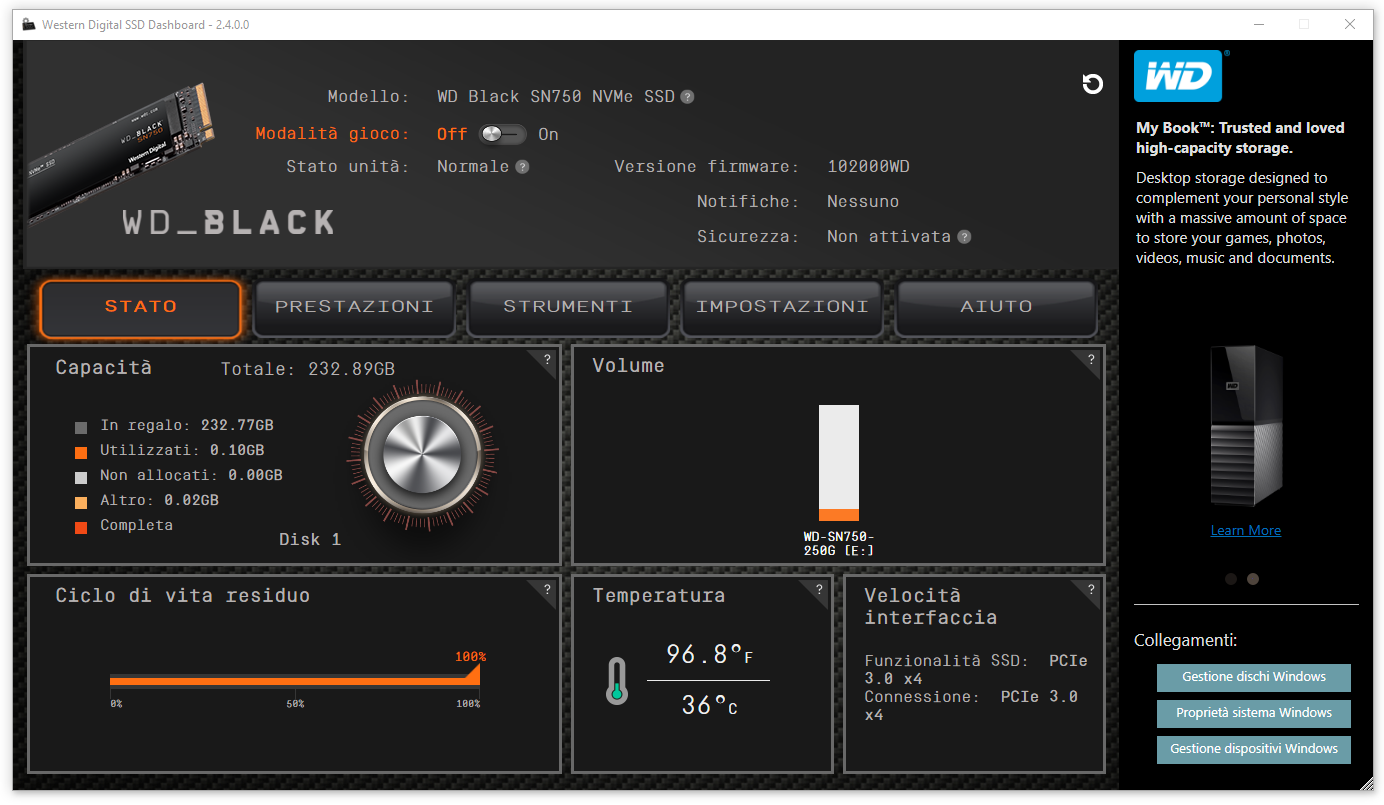Click the Disk 1 label
Viewport: 1384px width, 805px height.
coord(310,540)
